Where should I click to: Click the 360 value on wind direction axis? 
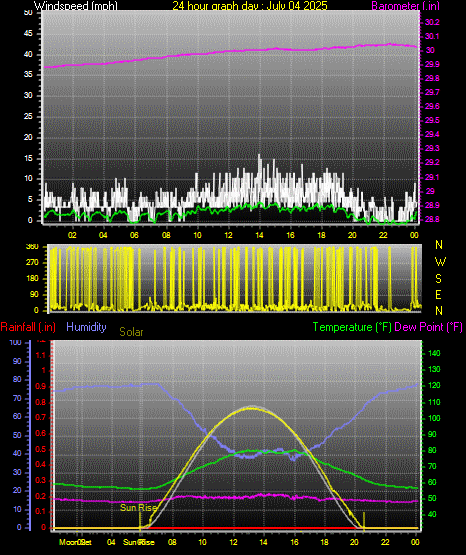pyautogui.click(x=33, y=247)
